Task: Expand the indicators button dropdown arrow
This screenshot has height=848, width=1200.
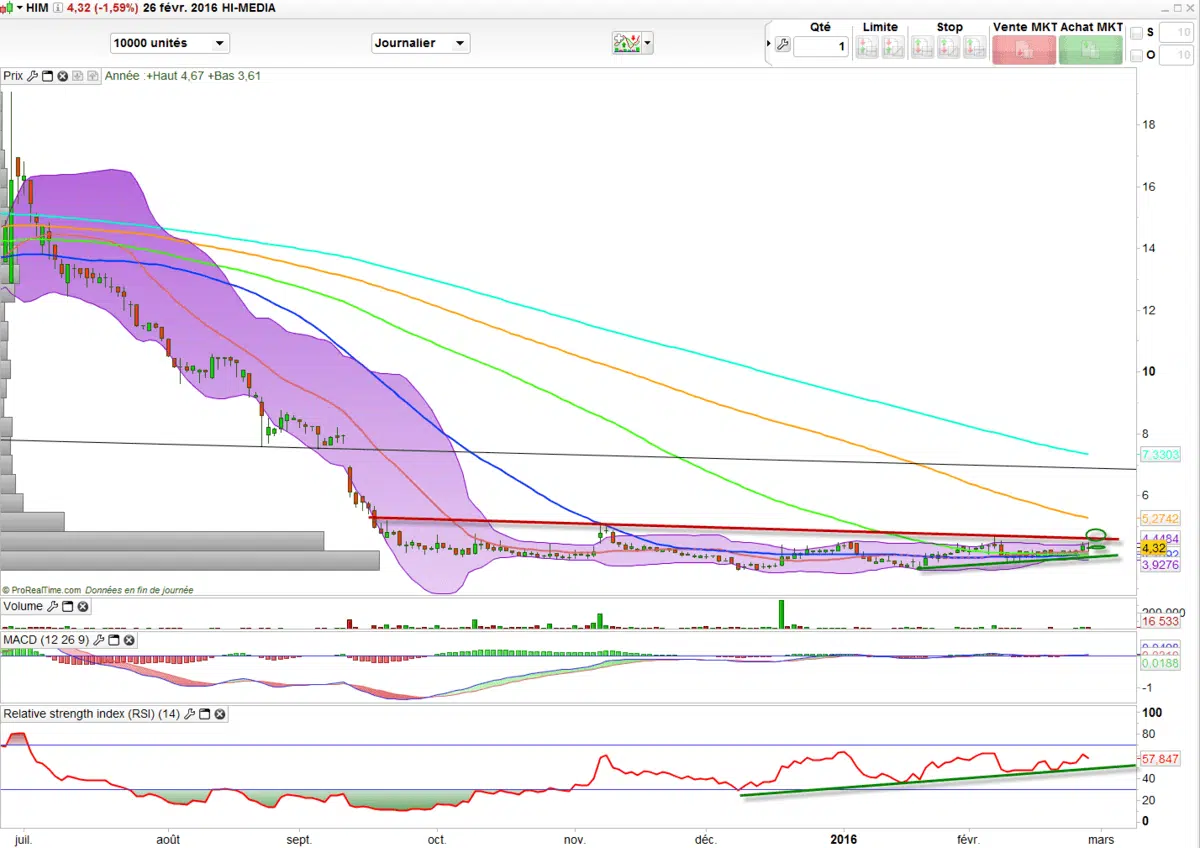Action: coord(648,43)
